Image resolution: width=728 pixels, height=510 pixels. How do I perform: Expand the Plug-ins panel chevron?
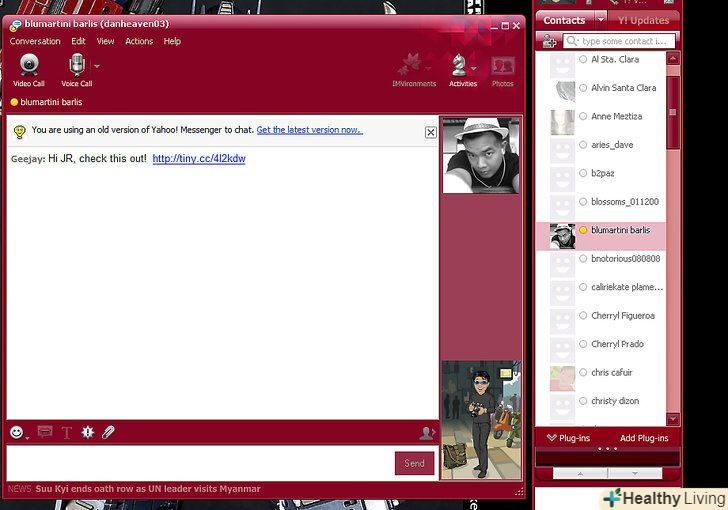point(552,438)
